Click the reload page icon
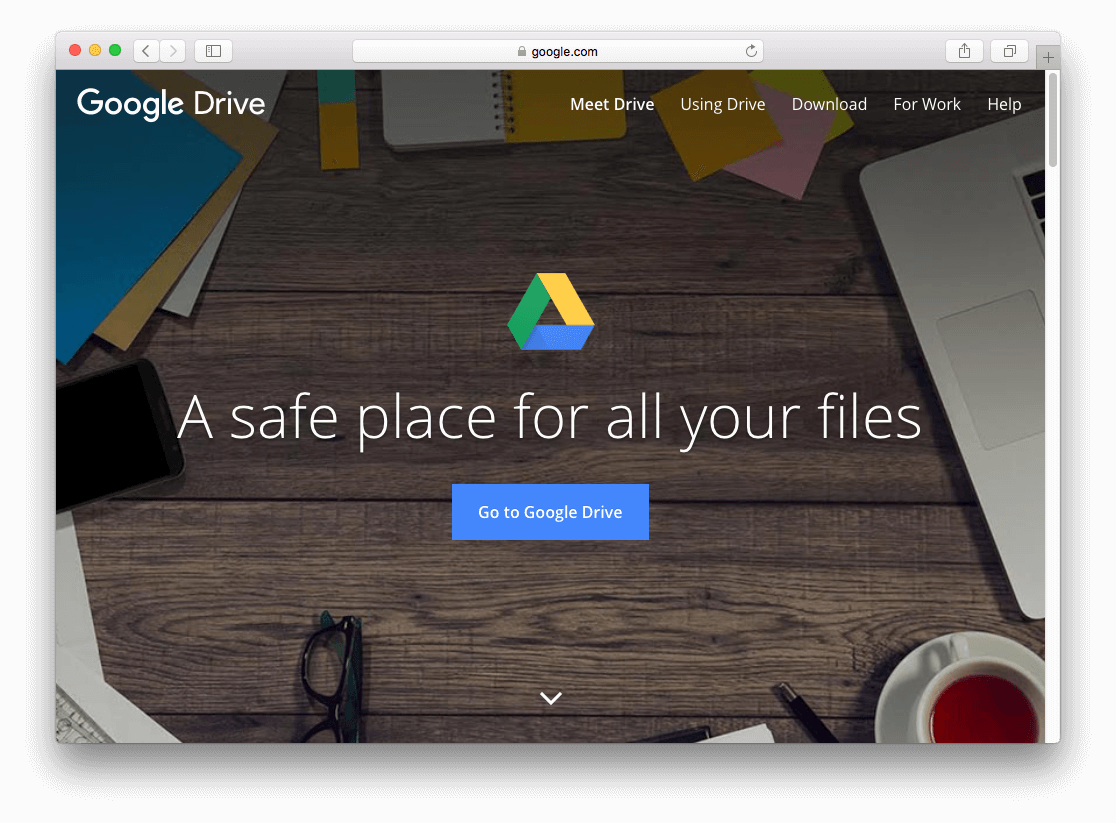The width and height of the screenshot is (1116, 823). pos(750,51)
